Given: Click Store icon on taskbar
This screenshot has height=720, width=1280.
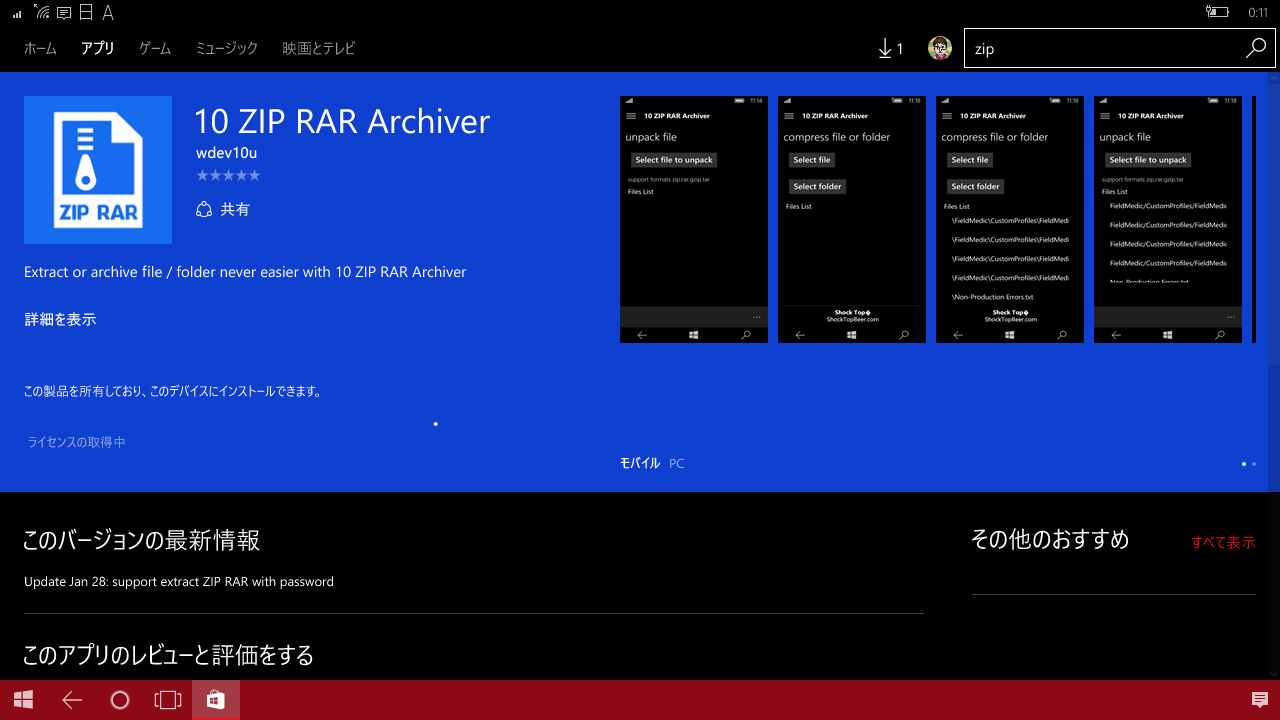Looking at the screenshot, I should (216, 700).
